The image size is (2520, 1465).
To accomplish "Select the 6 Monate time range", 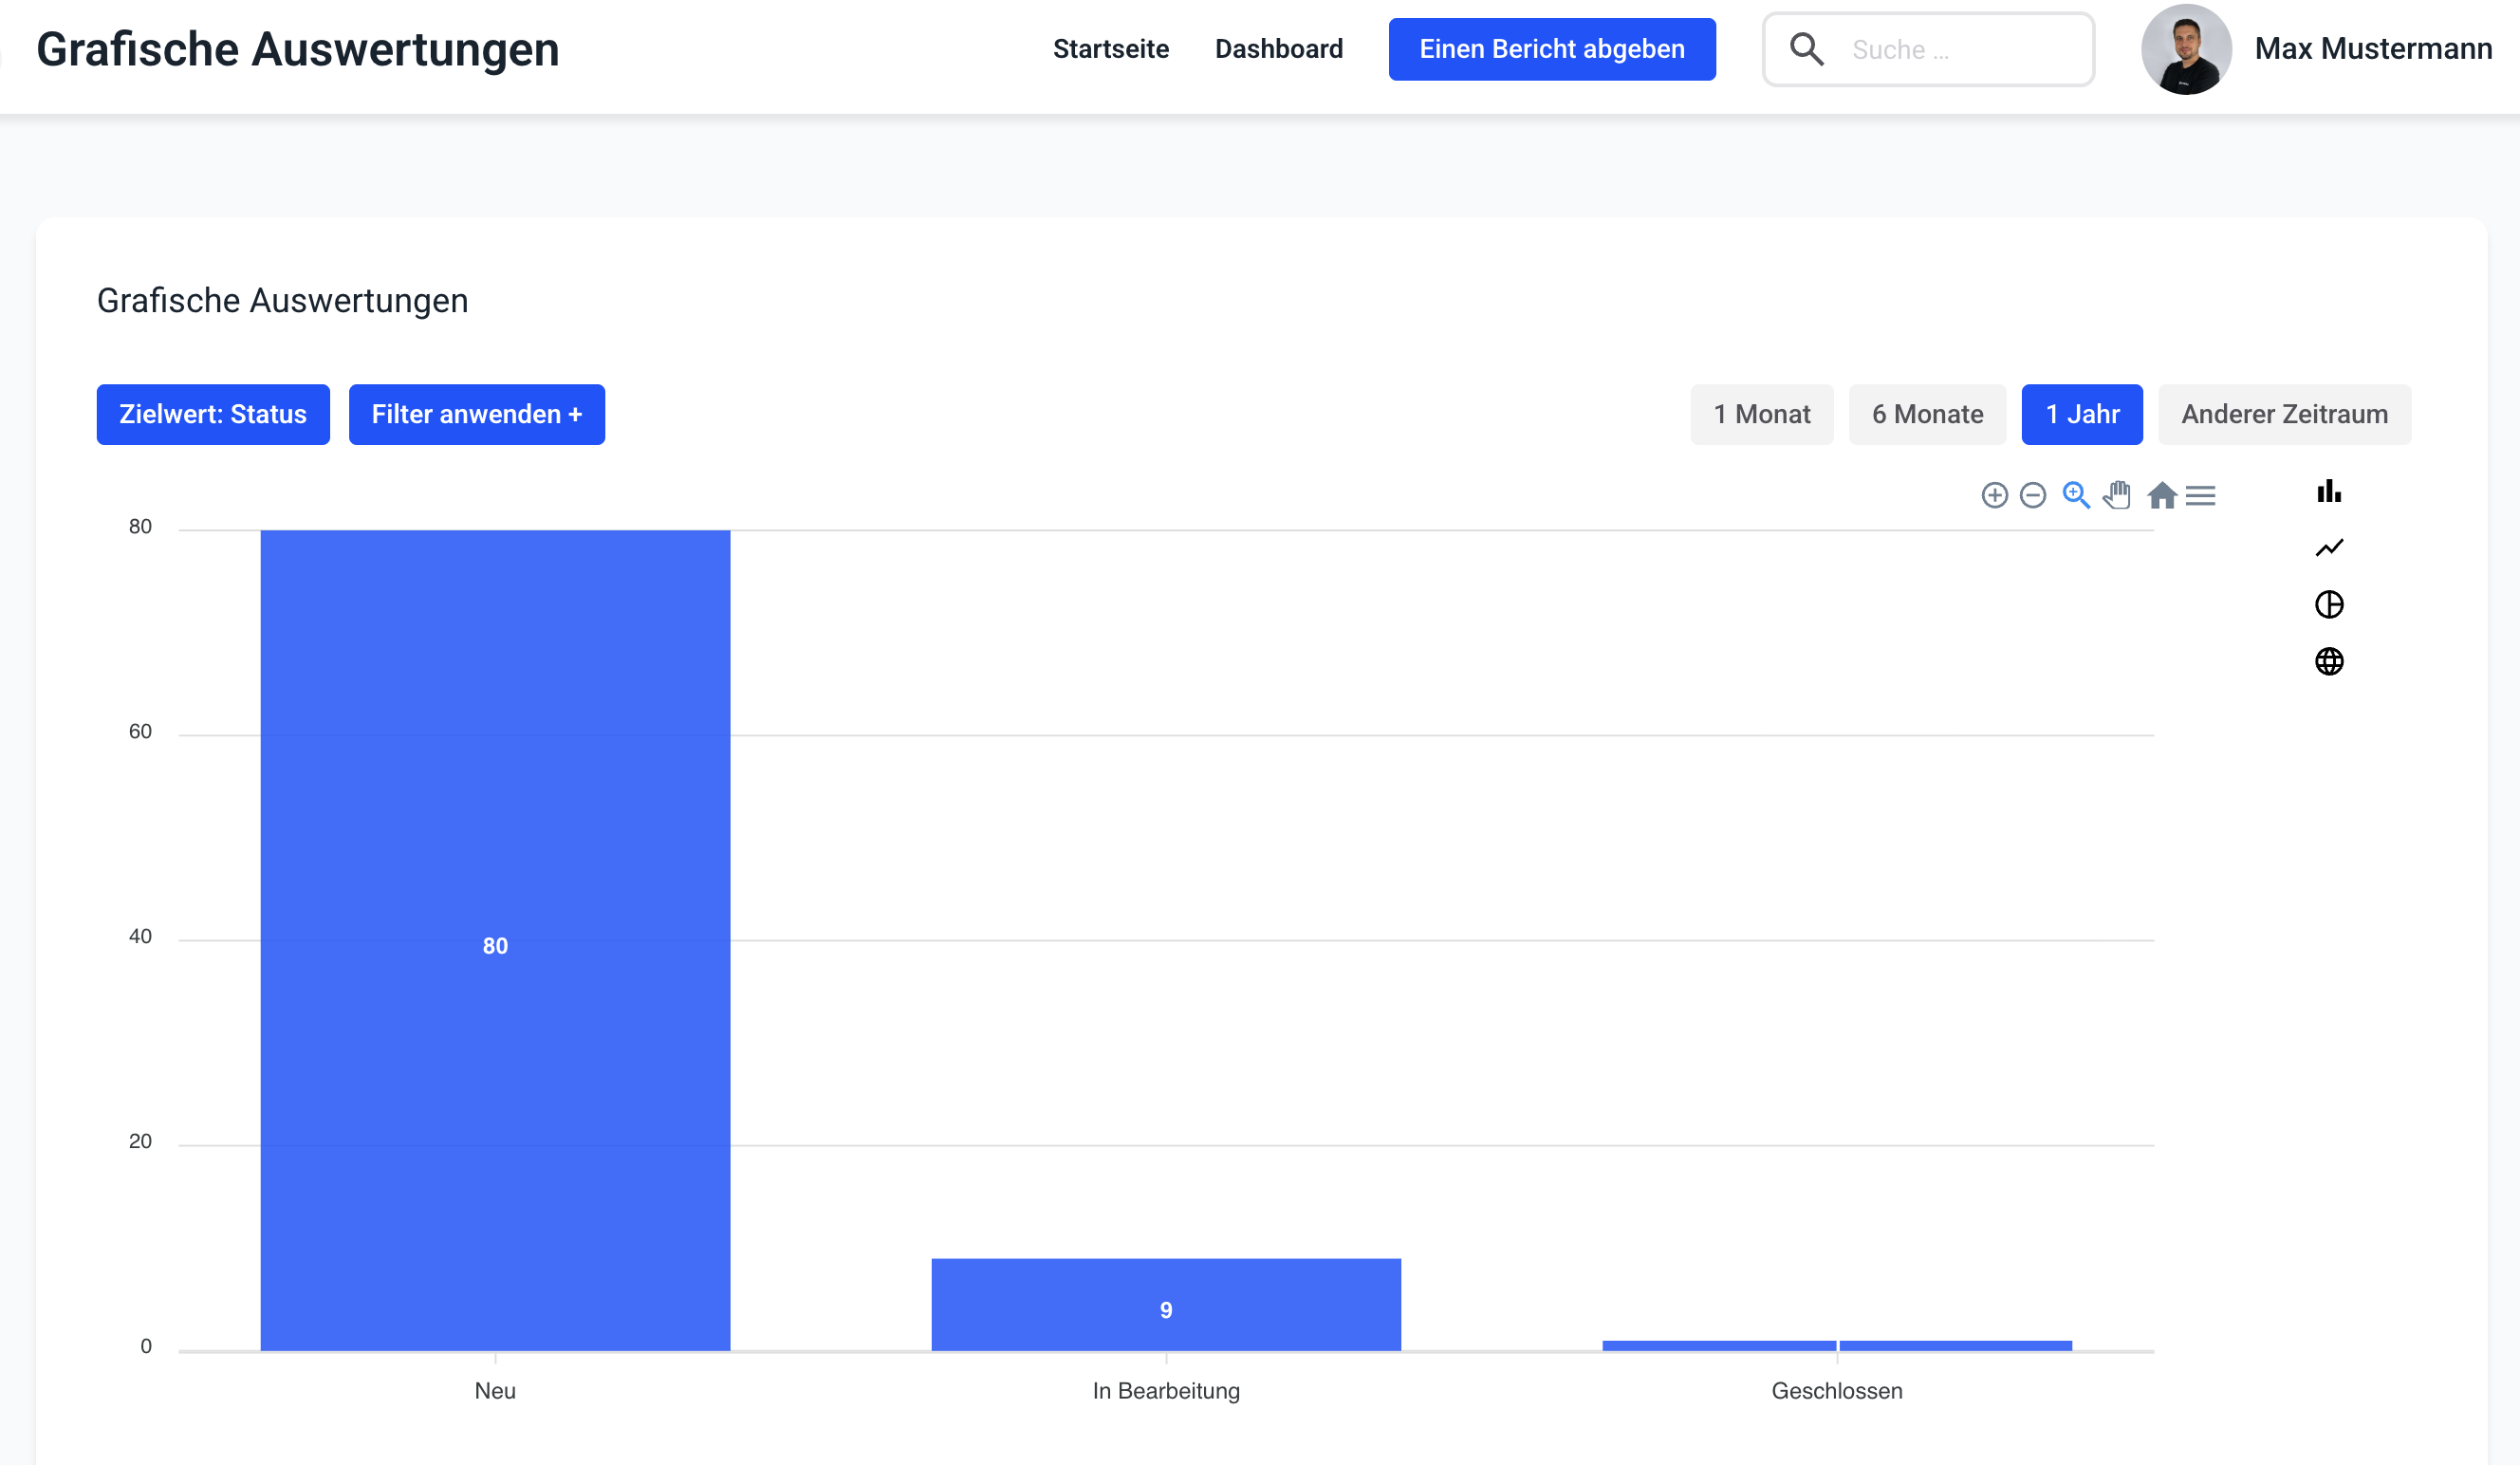I will [x=1927, y=414].
